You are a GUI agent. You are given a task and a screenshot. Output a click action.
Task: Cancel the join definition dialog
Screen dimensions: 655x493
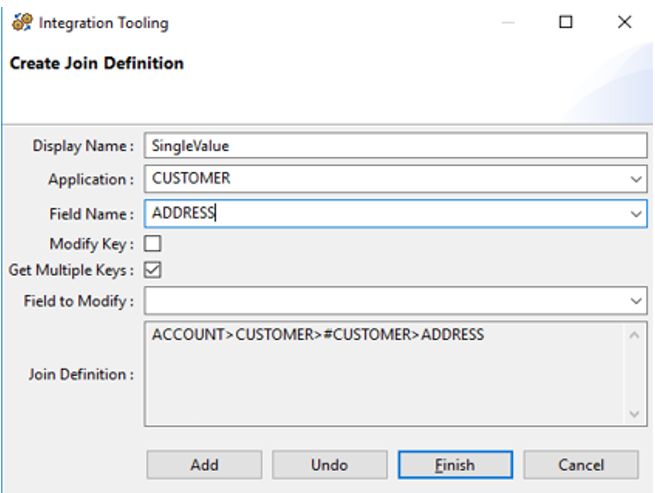pos(580,464)
